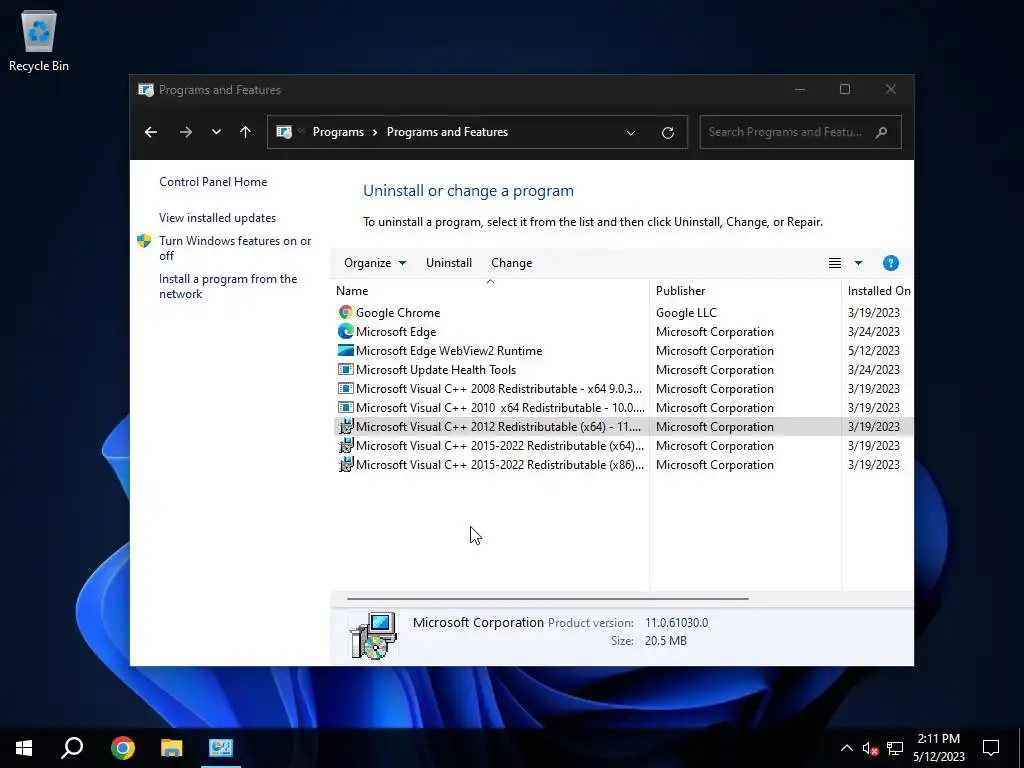This screenshot has width=1024, height=768.
Task: Click the change view list icon
Action: click(835, 263)
